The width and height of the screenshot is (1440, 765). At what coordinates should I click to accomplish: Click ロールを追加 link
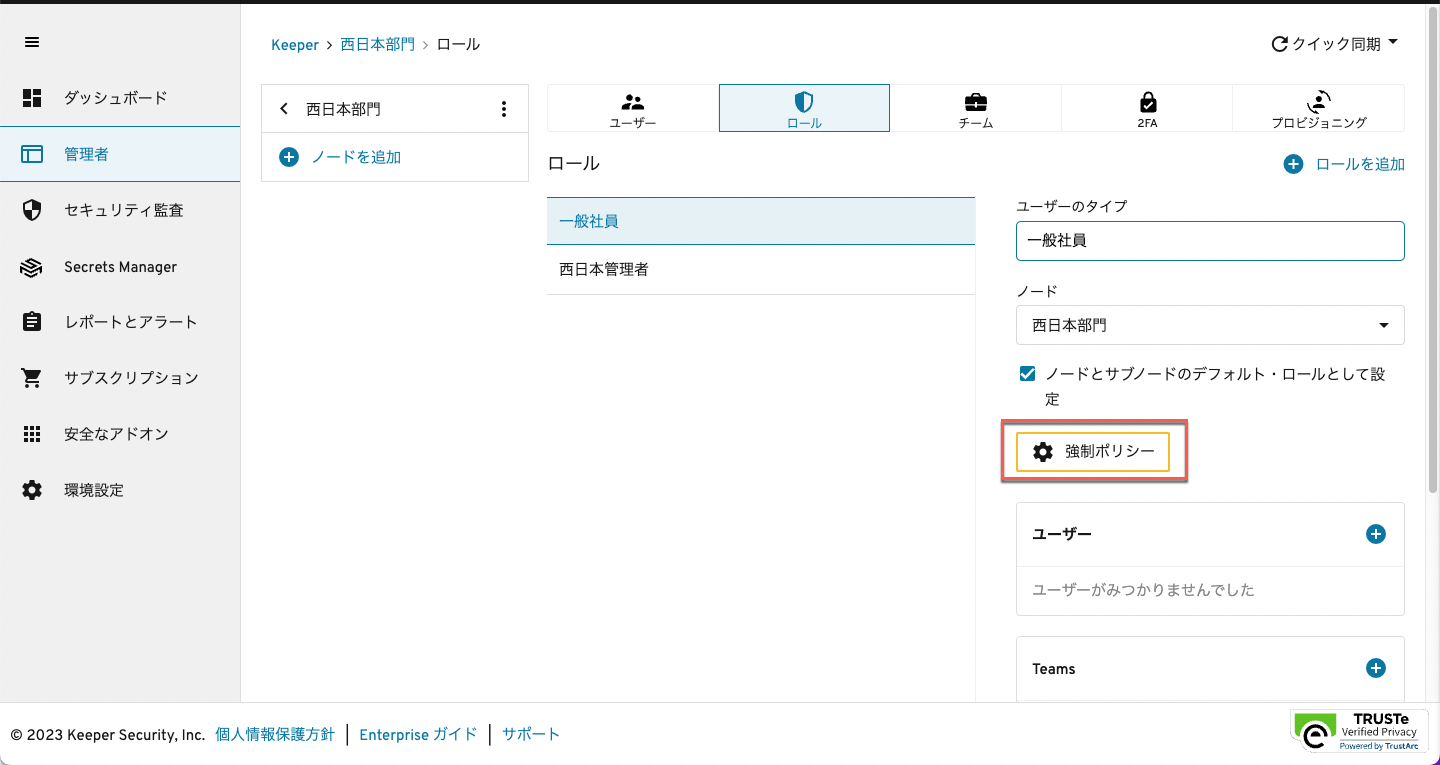click(1345, 164)
